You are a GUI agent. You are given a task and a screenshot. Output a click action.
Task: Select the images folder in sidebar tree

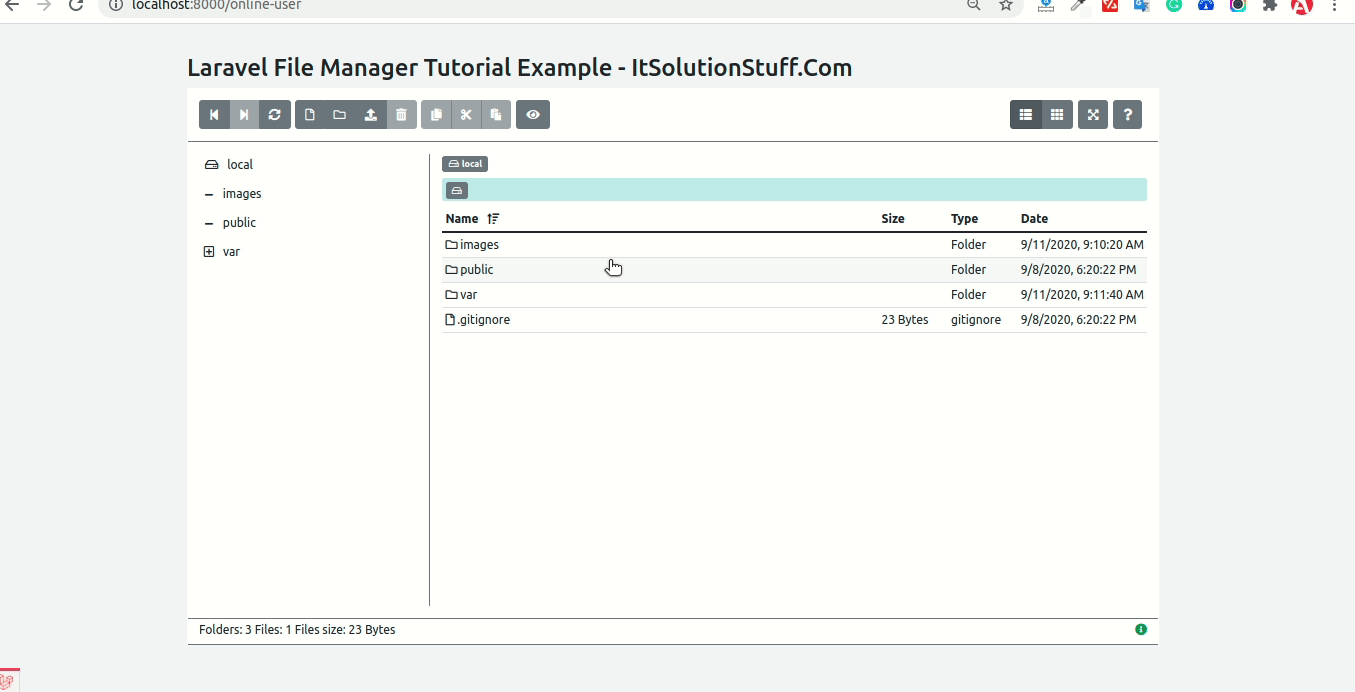click(242, 194)
